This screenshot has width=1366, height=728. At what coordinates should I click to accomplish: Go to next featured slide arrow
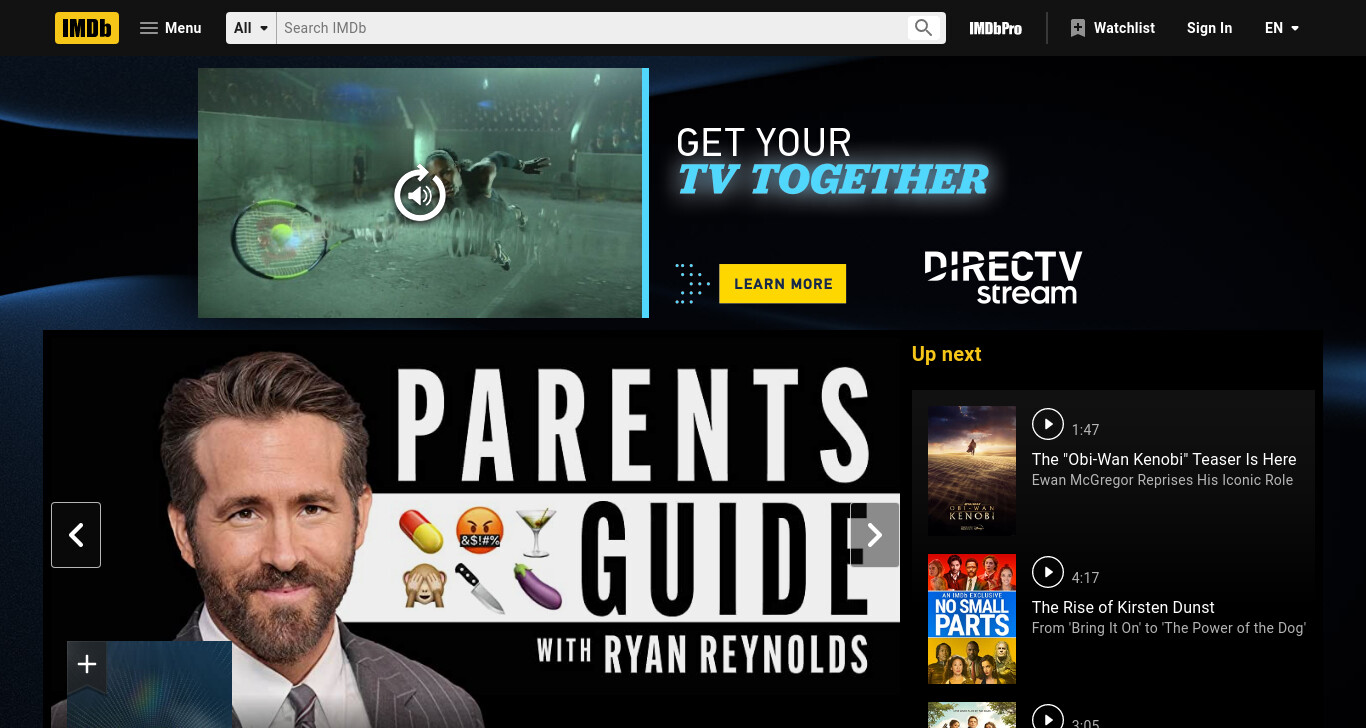point(874,535)
